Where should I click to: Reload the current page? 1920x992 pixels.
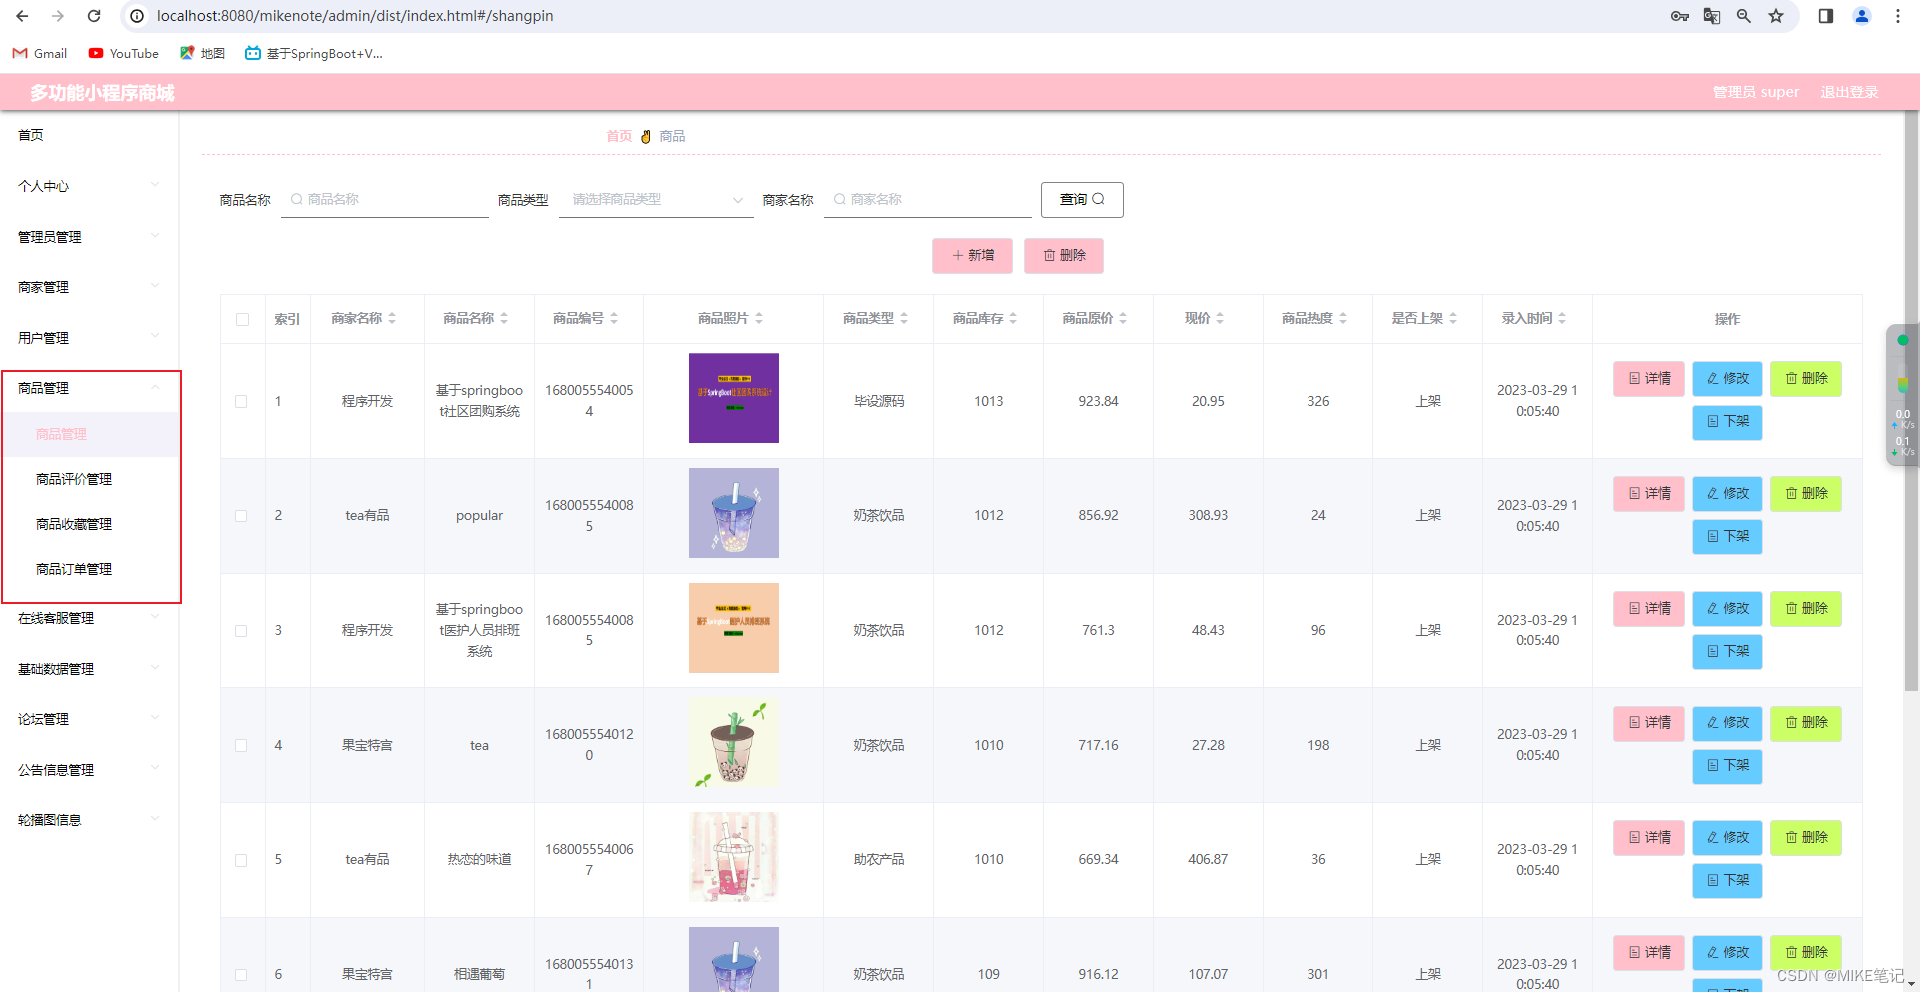pyautogui.click(x=94, y=16)
